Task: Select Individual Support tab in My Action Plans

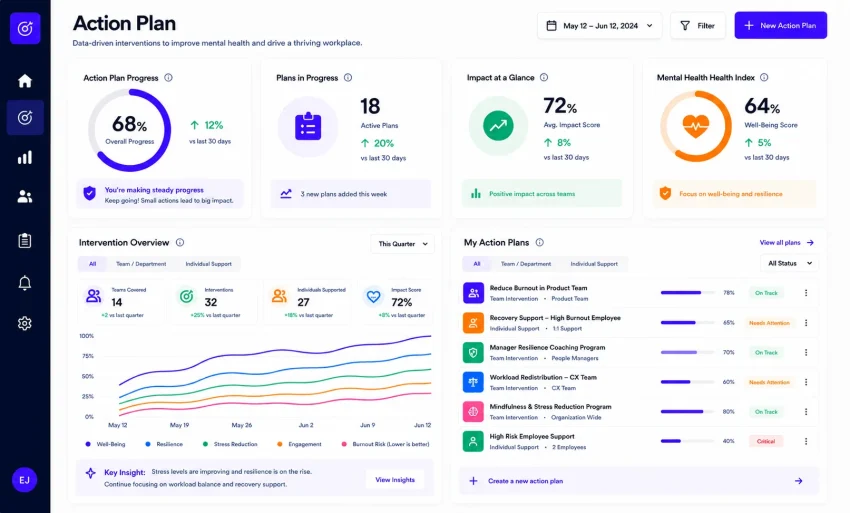Action: click(594, 264)
